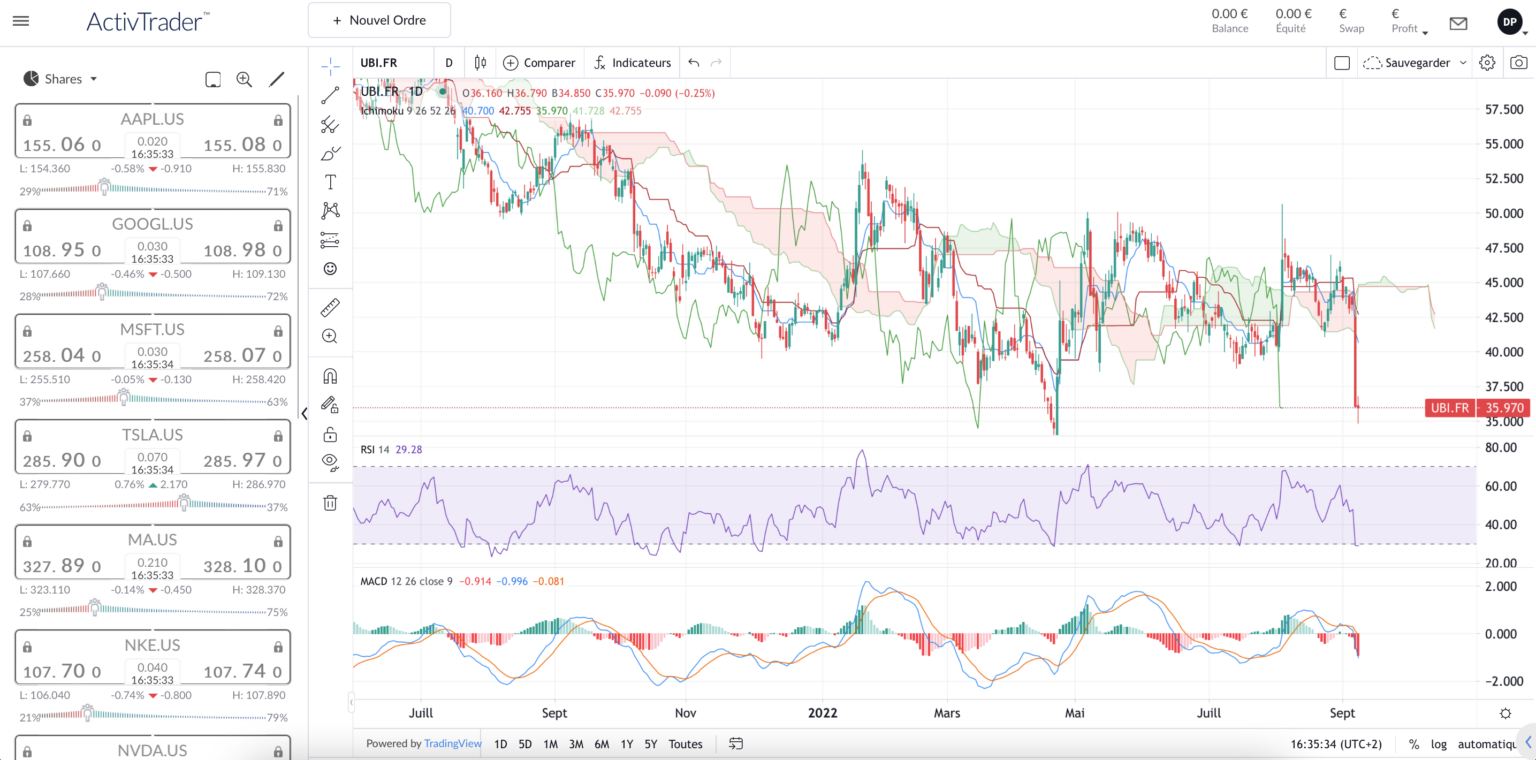Open the Shares watchlist dropdown
This screenshot has height=760, width=1536.
tap(60, 78)
